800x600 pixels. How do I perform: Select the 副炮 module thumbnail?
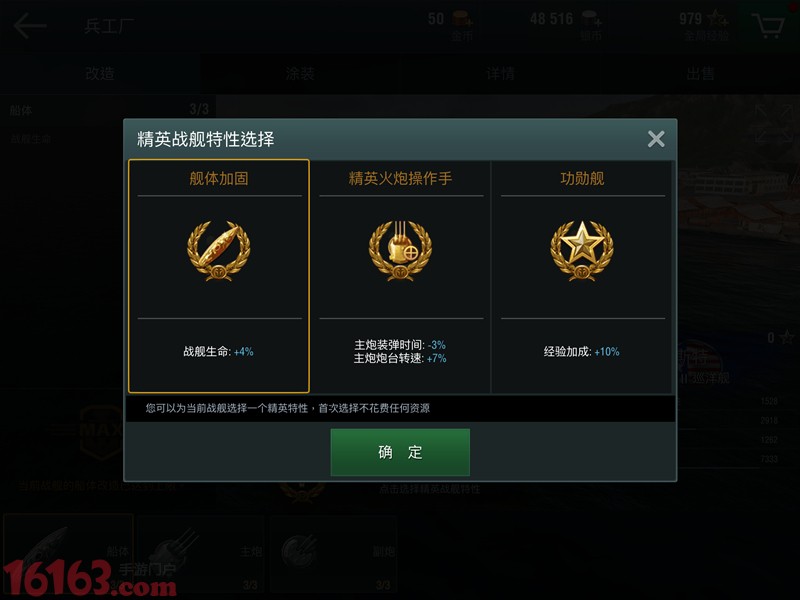(x=334, y=553)
